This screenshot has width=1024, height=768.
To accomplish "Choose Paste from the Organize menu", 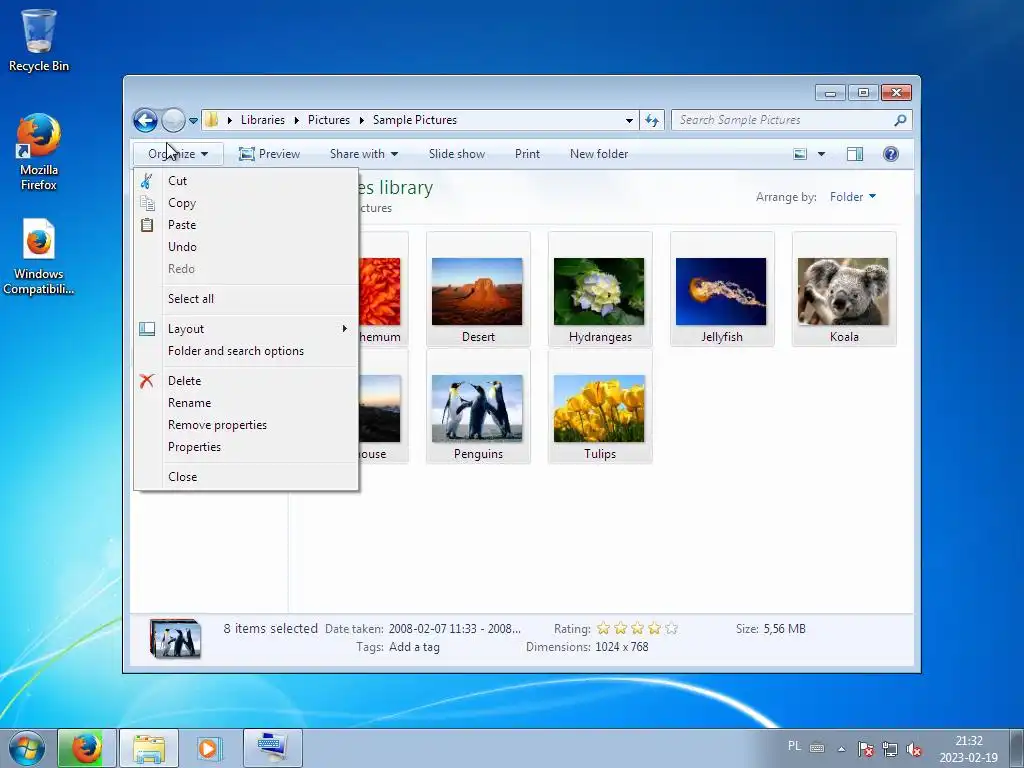I will 246,225.
